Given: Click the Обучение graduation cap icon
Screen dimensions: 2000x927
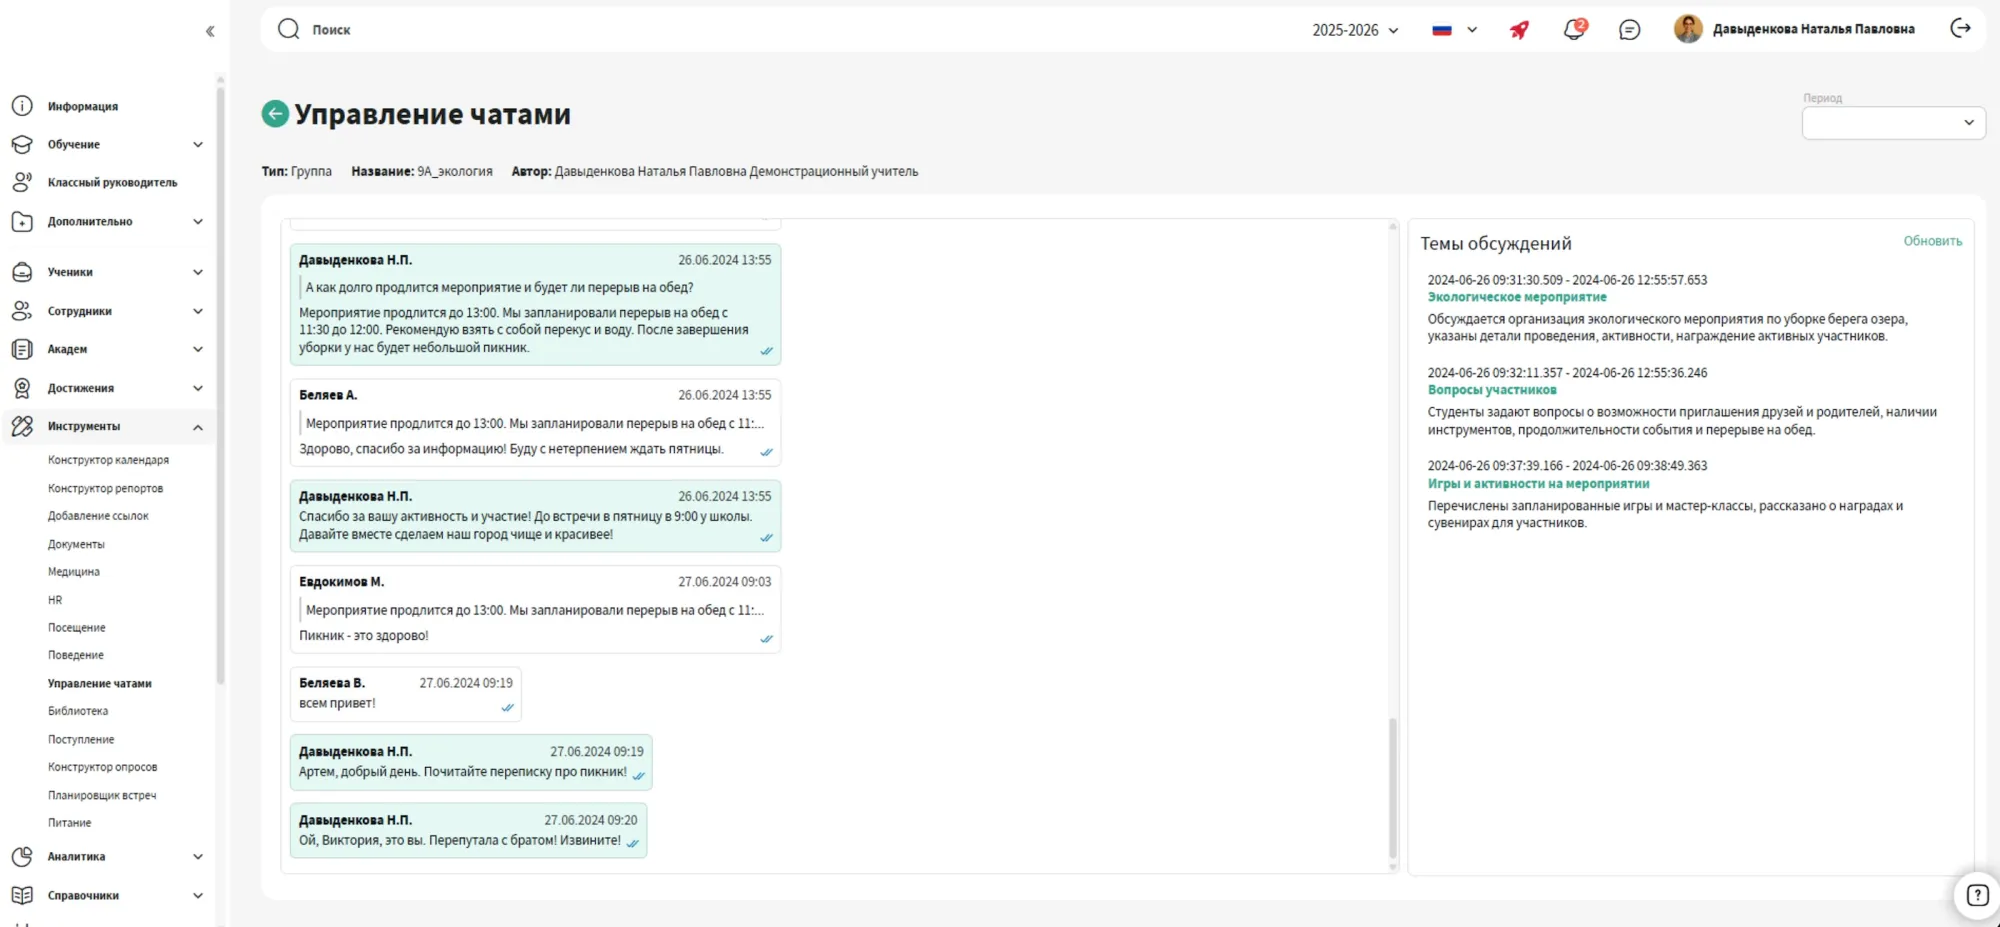Looking at the screenshot, I should coord(22,144).
